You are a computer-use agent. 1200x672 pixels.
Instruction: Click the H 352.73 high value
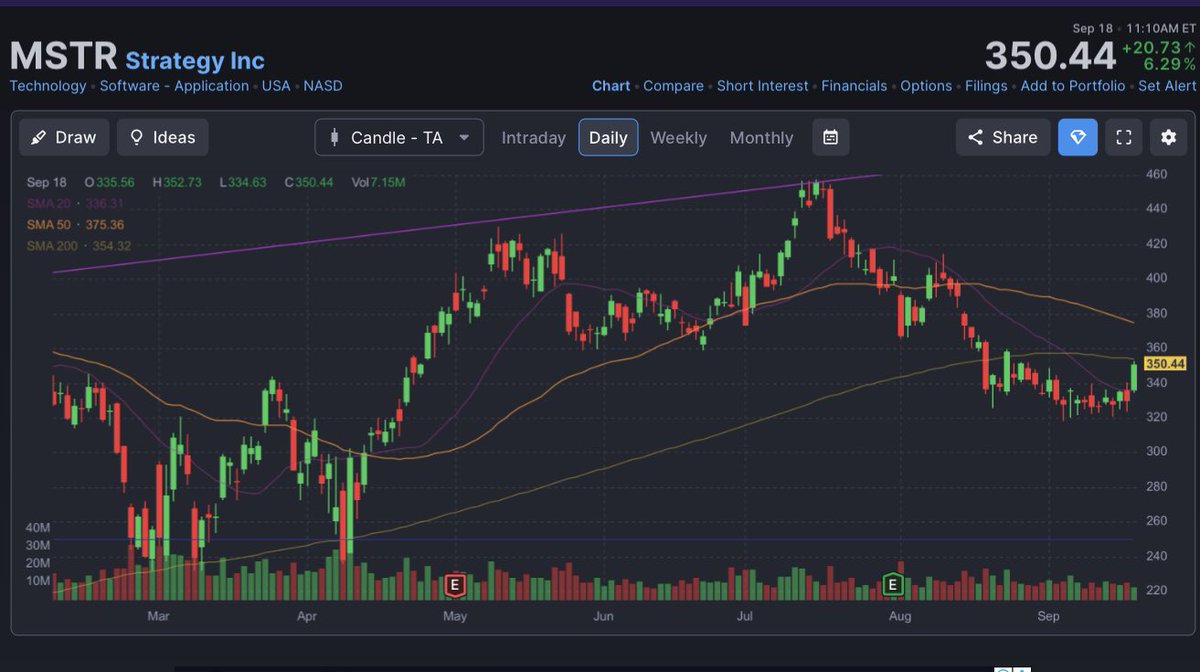coord(177,182)
